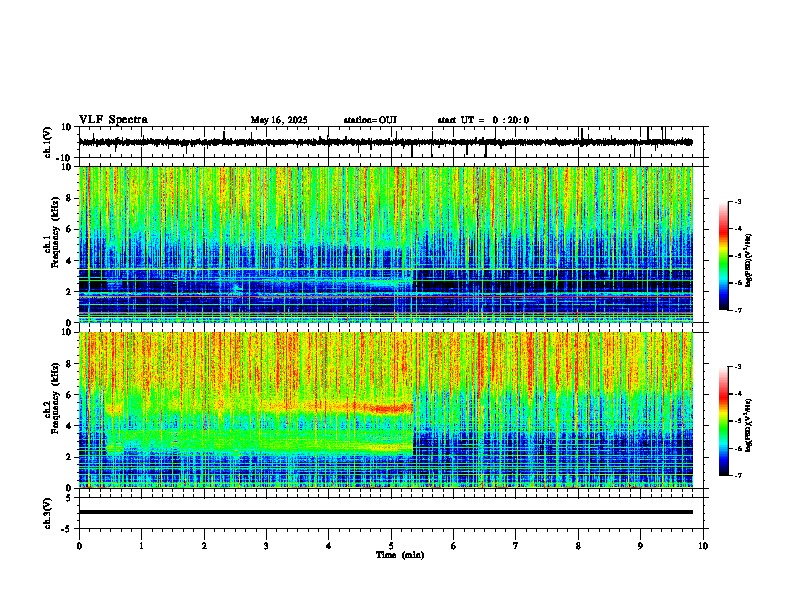This screenshot has width=792, height=612.
Task: Click the "ch.1(V)" waveform axis label
Action: (x=48, y=142)
